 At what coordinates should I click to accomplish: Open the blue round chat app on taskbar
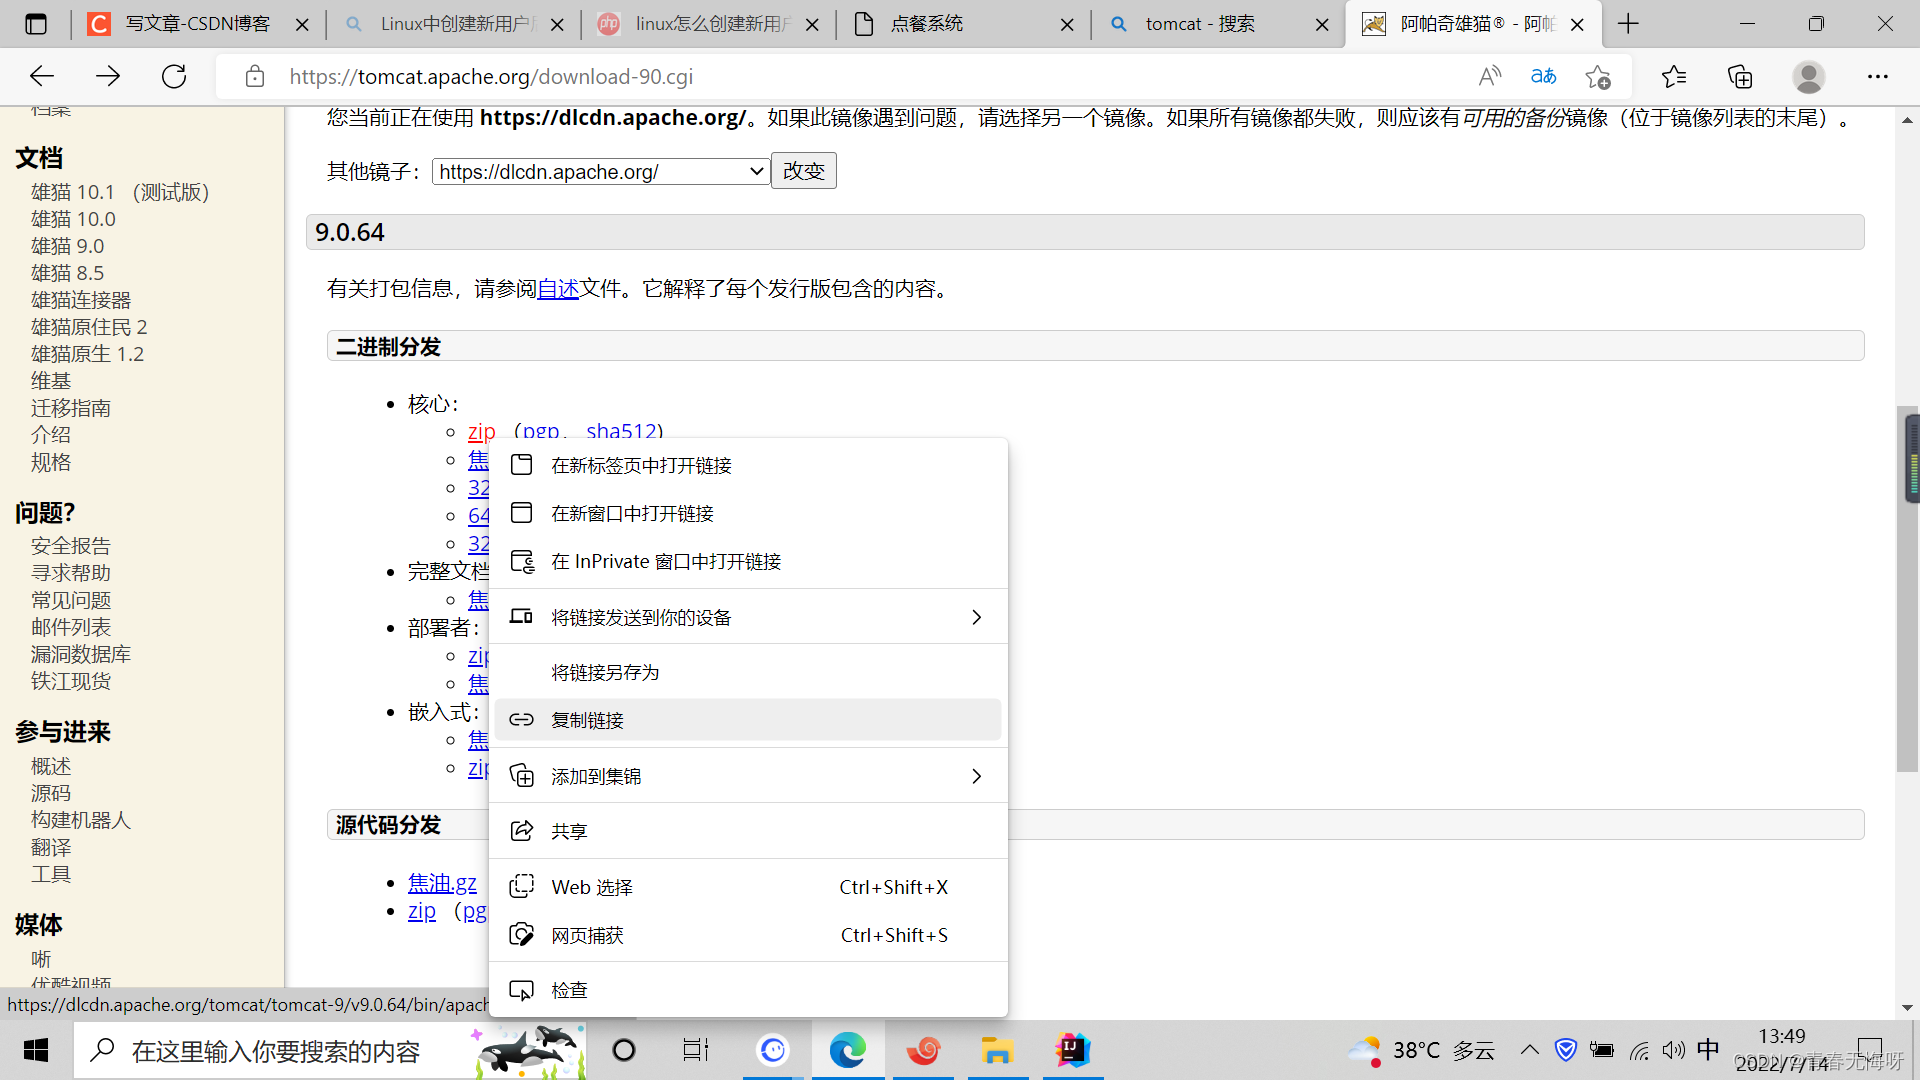click(x=773, y=1051)
